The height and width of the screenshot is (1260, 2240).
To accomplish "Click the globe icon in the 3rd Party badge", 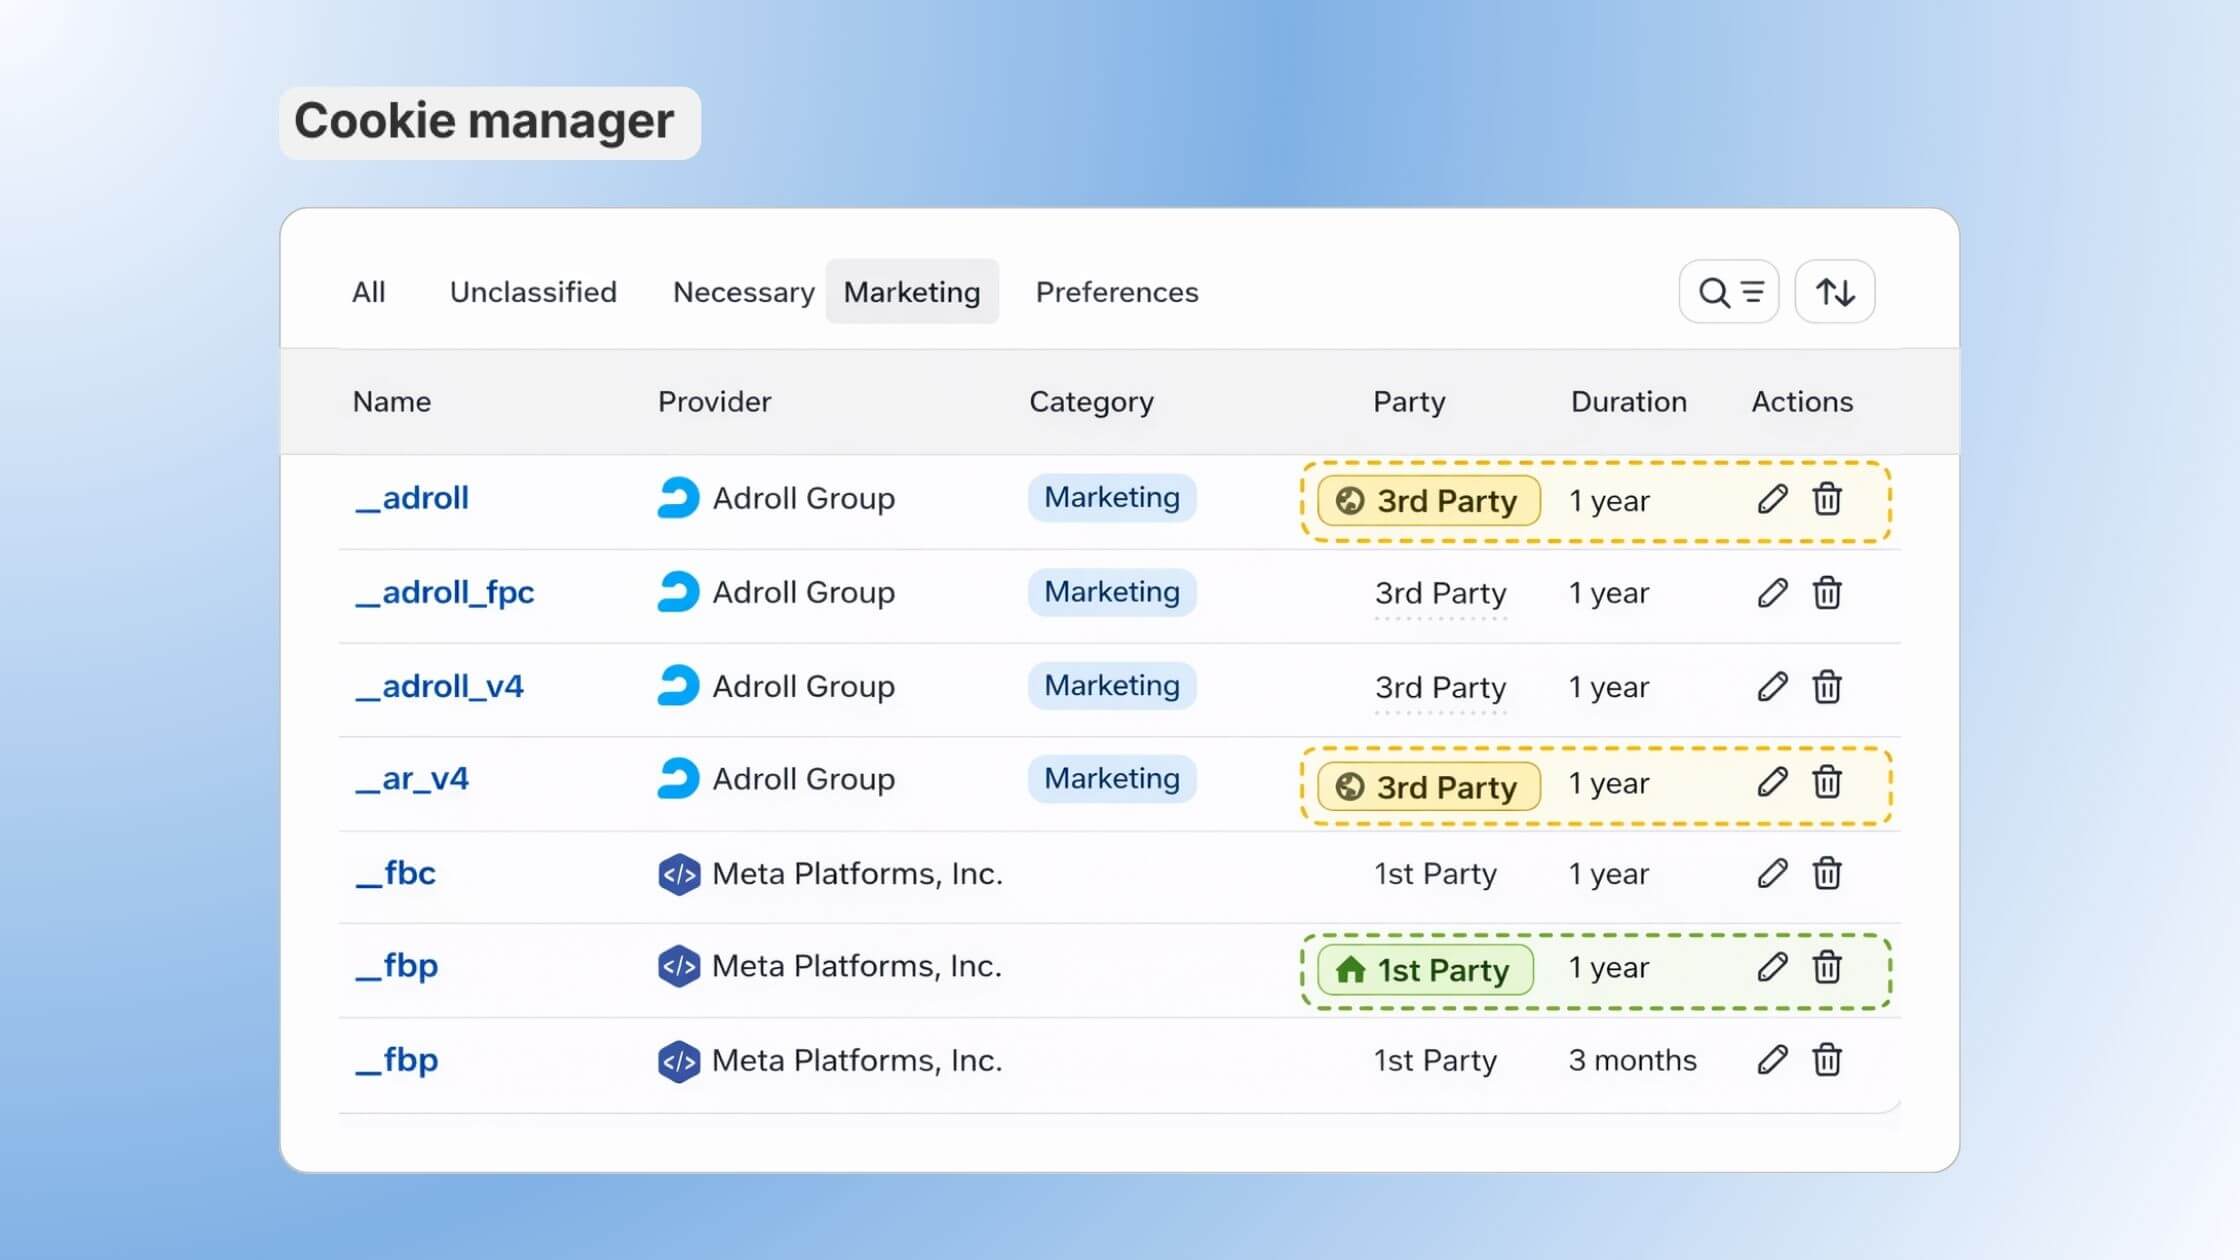I will 1350,501.
